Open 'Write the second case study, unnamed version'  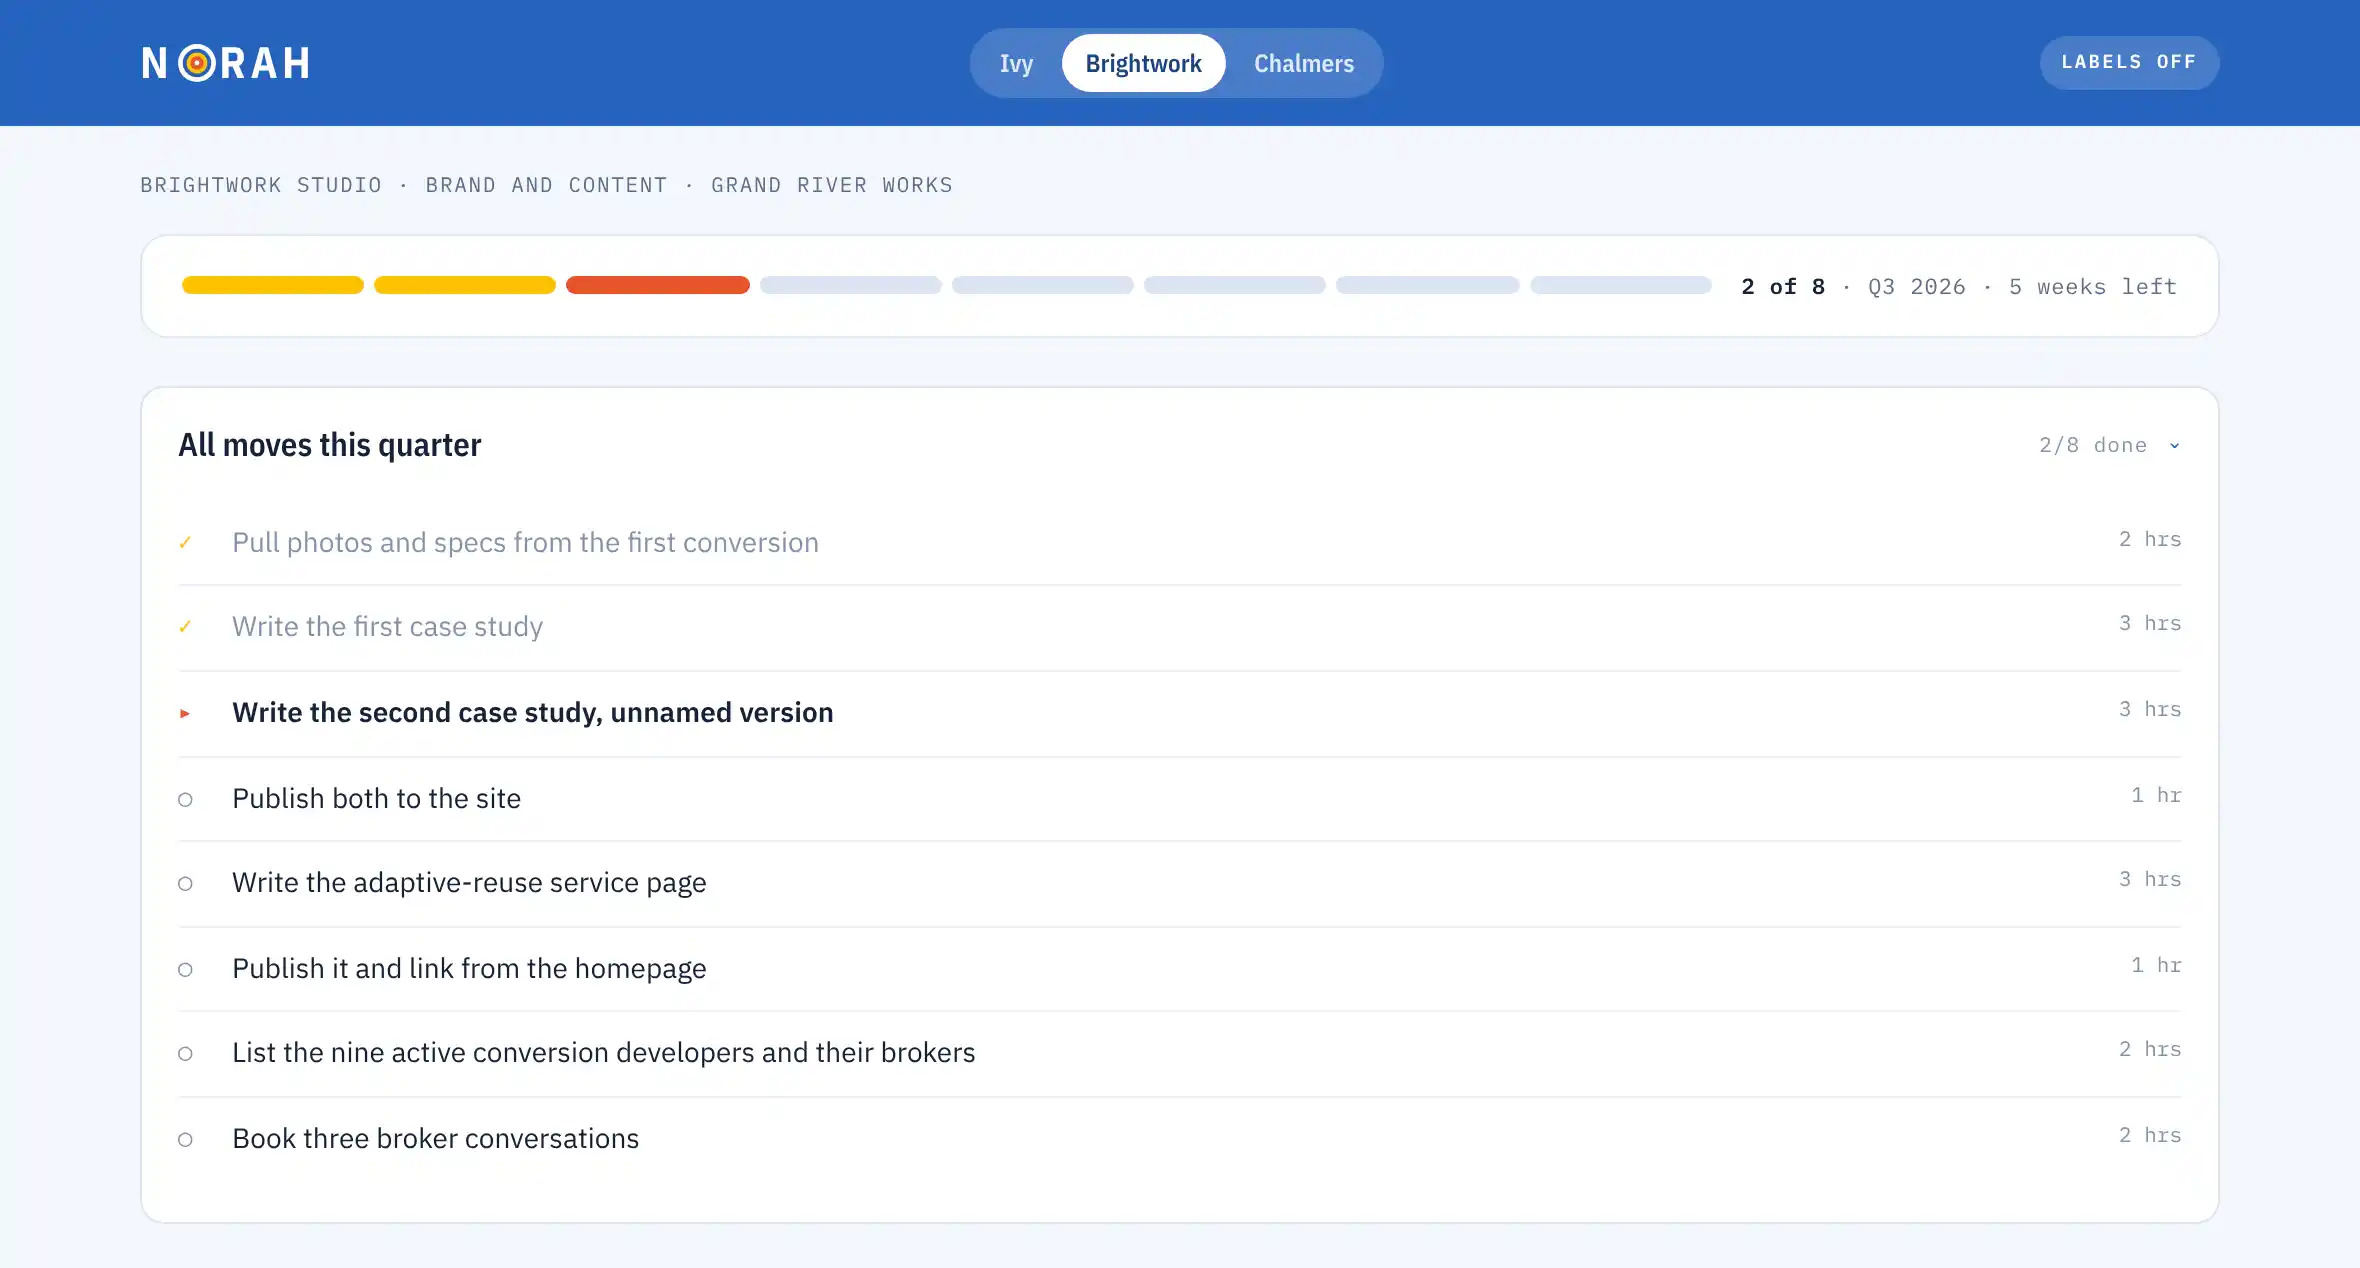click(533, 712)
